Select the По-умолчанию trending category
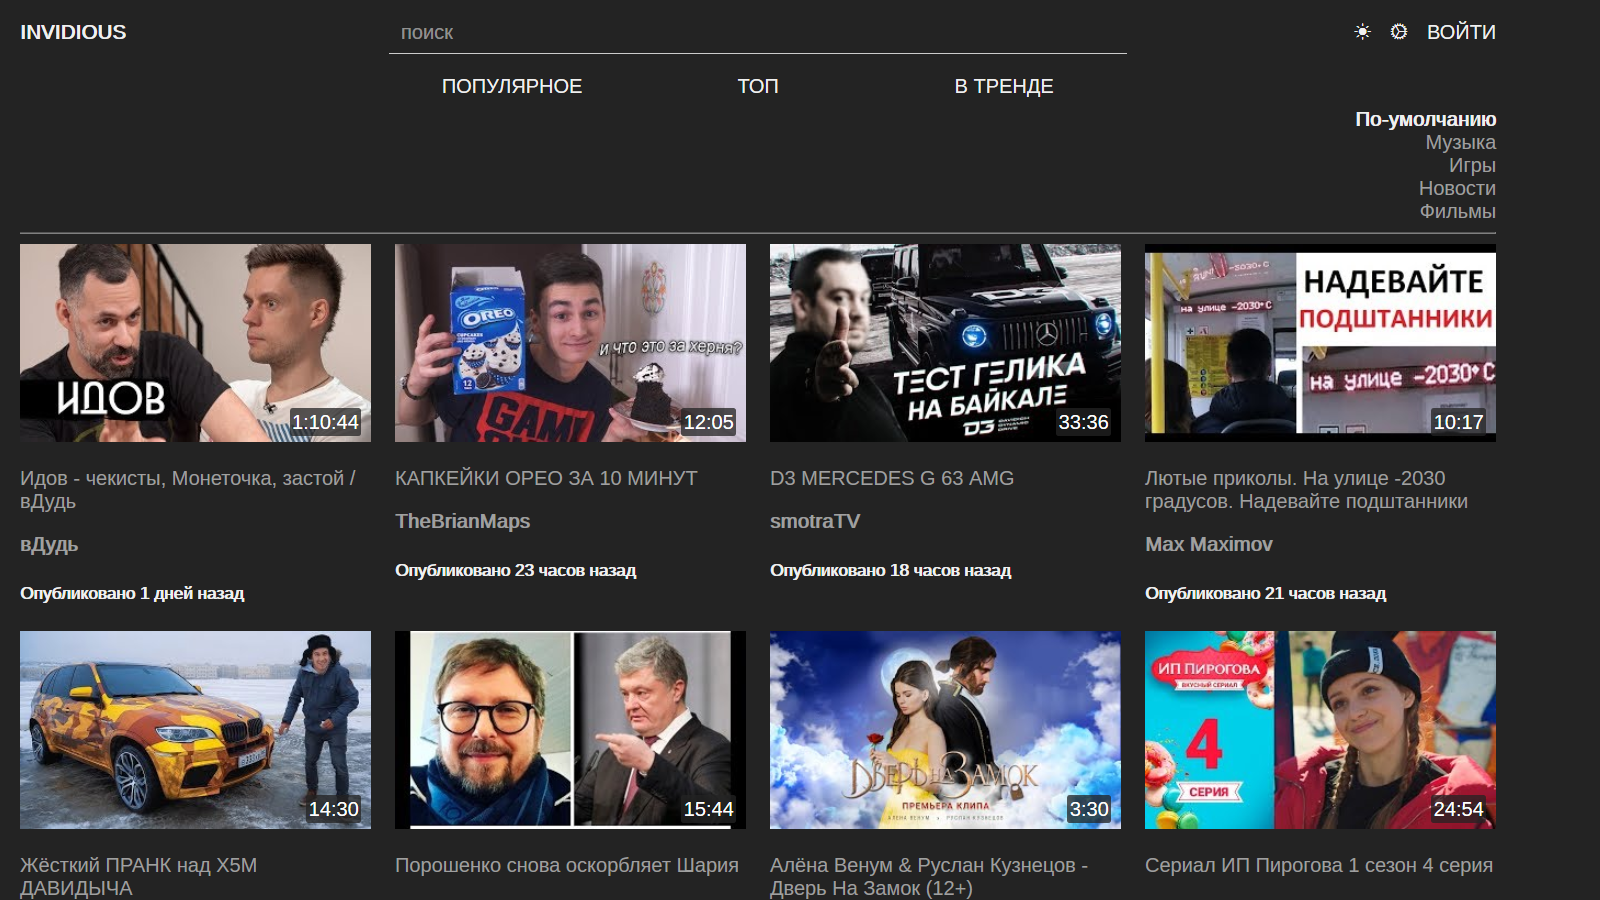 1425,119
